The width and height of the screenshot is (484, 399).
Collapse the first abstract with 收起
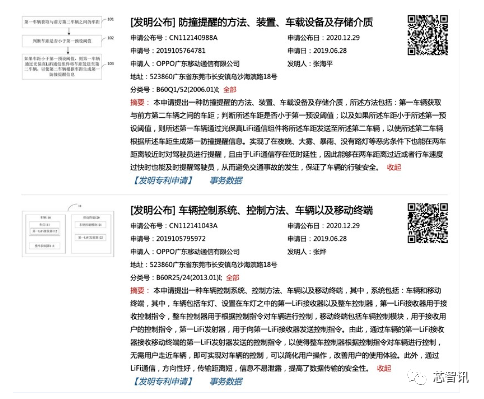[x=394, y=167]
